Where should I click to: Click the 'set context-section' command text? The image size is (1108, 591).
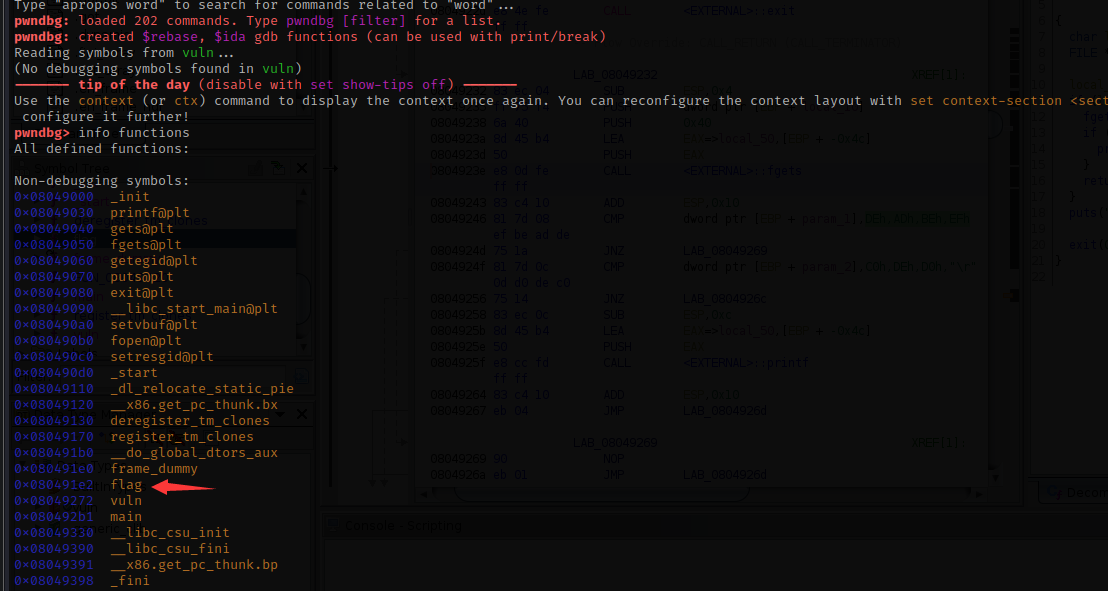pos(986,101)
